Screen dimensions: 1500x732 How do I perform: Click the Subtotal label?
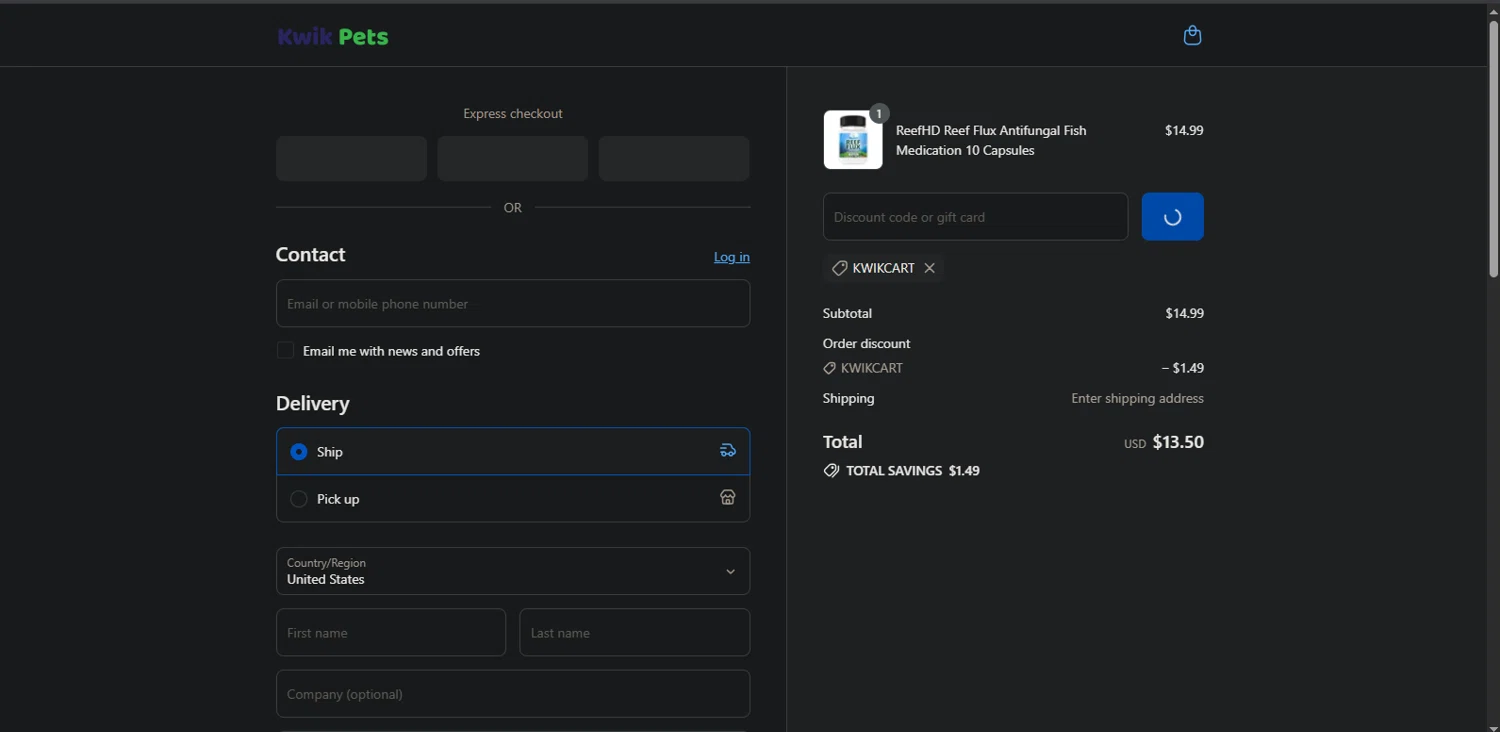847,313
